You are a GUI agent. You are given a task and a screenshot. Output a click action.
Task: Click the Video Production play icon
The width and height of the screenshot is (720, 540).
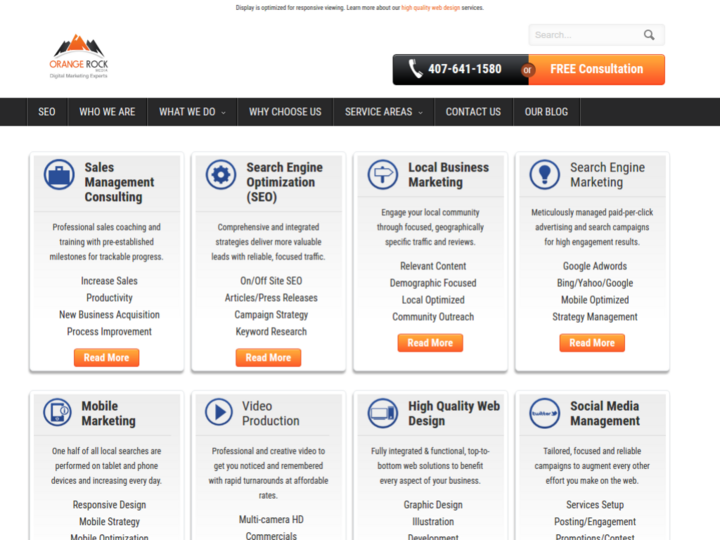219,412
